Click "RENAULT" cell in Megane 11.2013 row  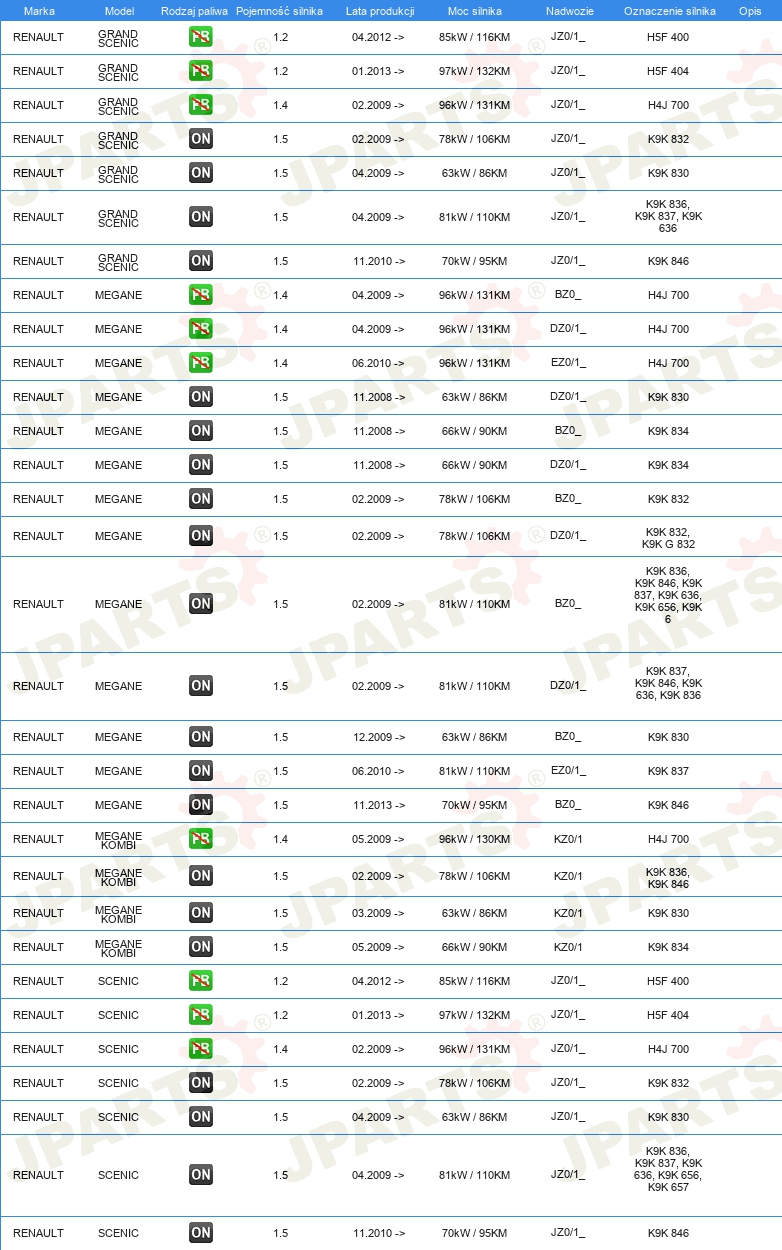[38, 805]
